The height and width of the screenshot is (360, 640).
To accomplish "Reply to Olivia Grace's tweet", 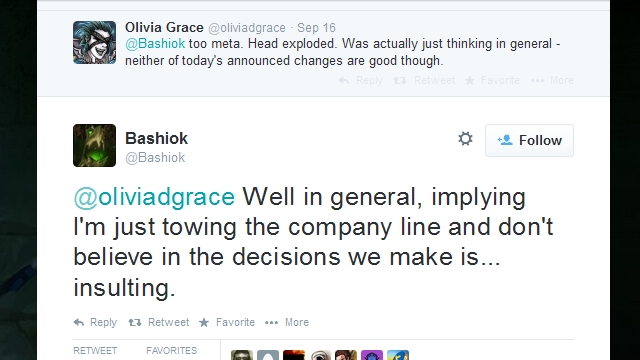I will (x=361, y=80).
